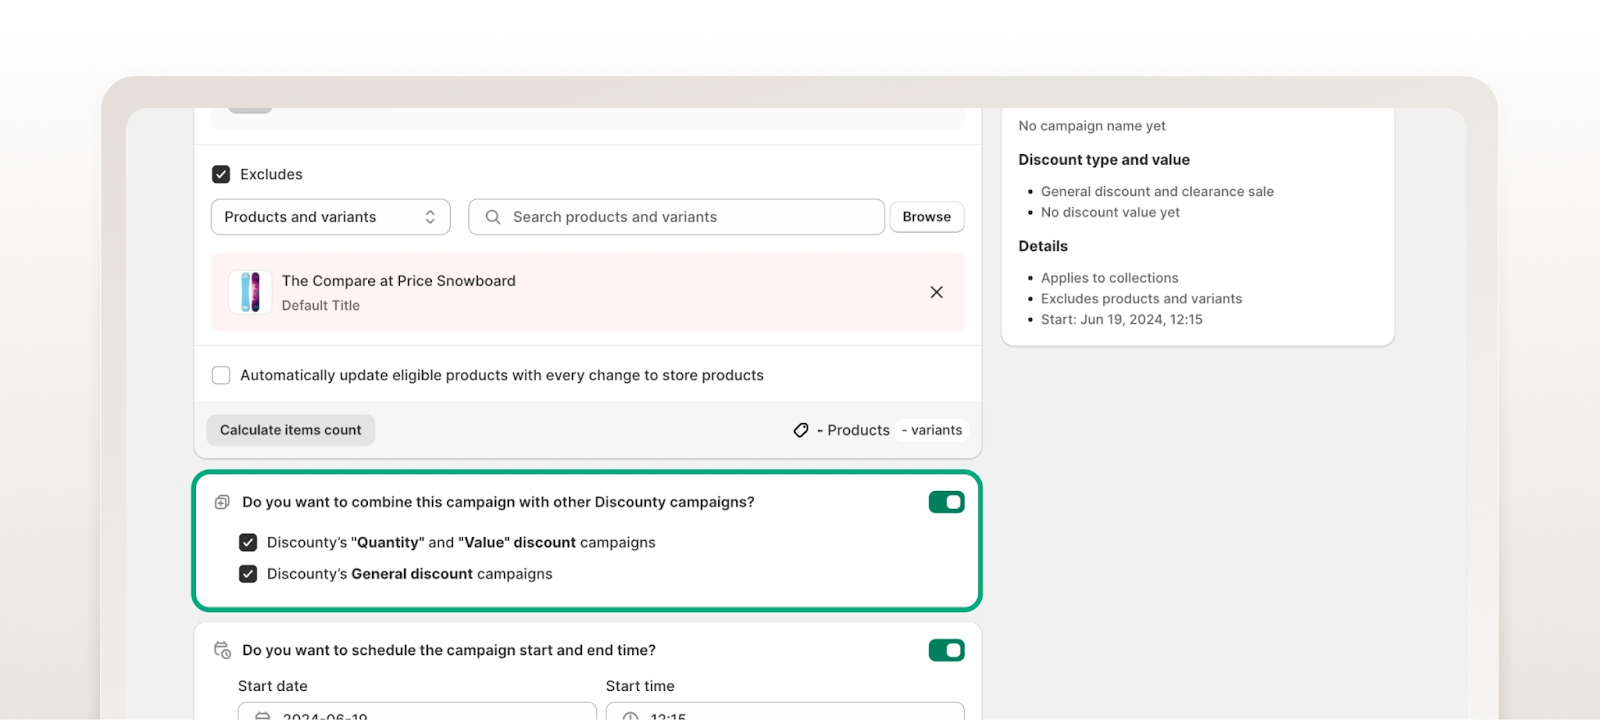The width and height of the screenshot is (1600, 720).
Task: Uncheck Discounty's General discount campaigns
Action: pos(248,574)
